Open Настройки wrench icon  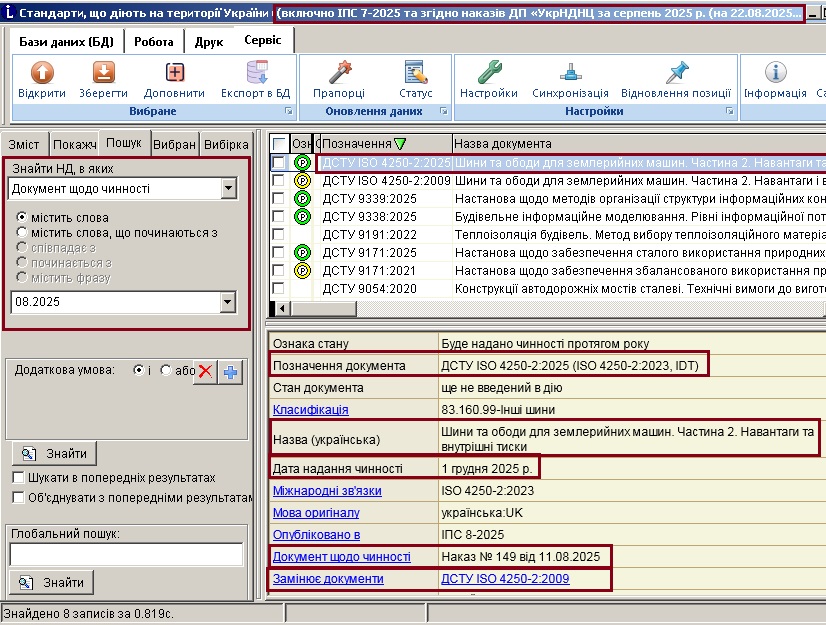click(489, 73)
